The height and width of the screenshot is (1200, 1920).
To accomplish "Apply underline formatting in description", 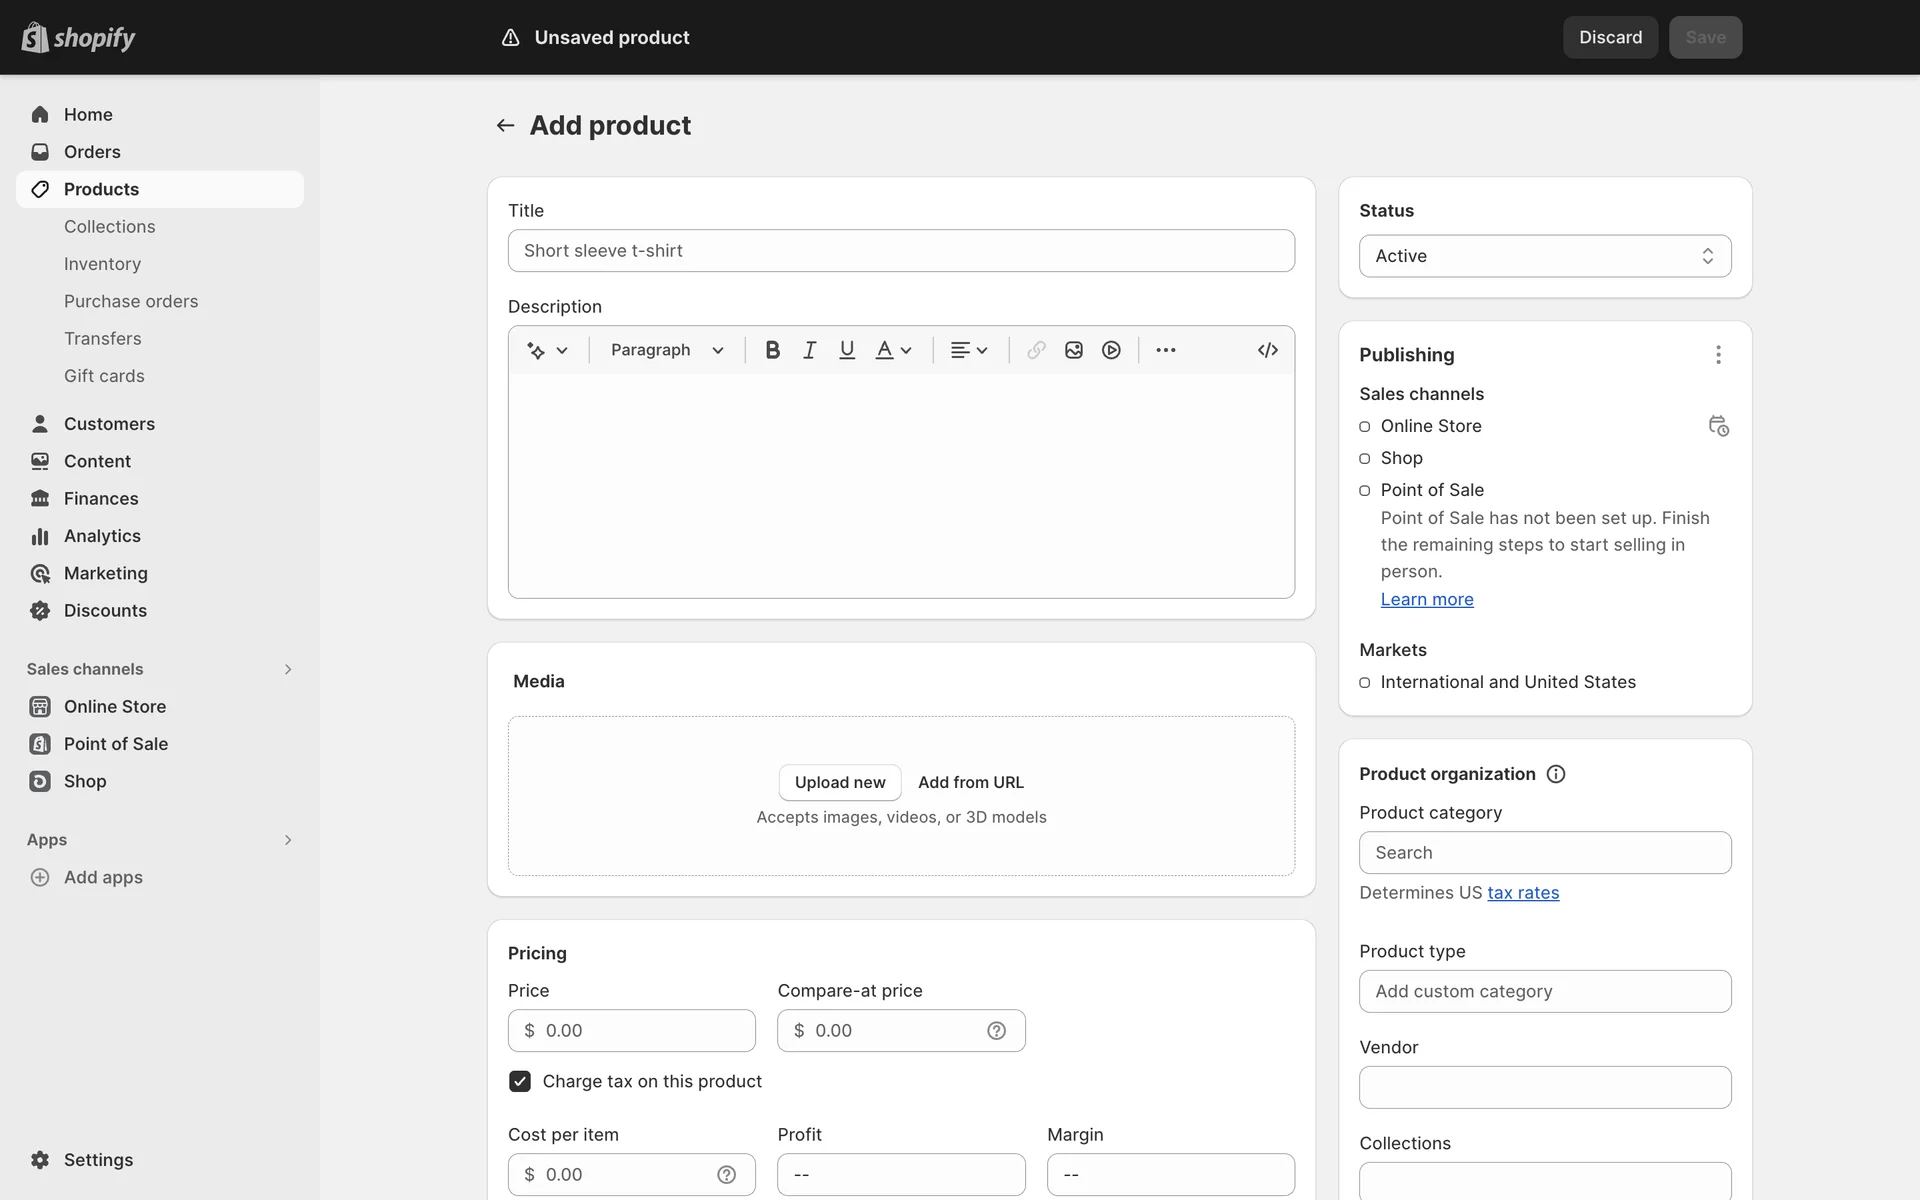I will point(847,350).
